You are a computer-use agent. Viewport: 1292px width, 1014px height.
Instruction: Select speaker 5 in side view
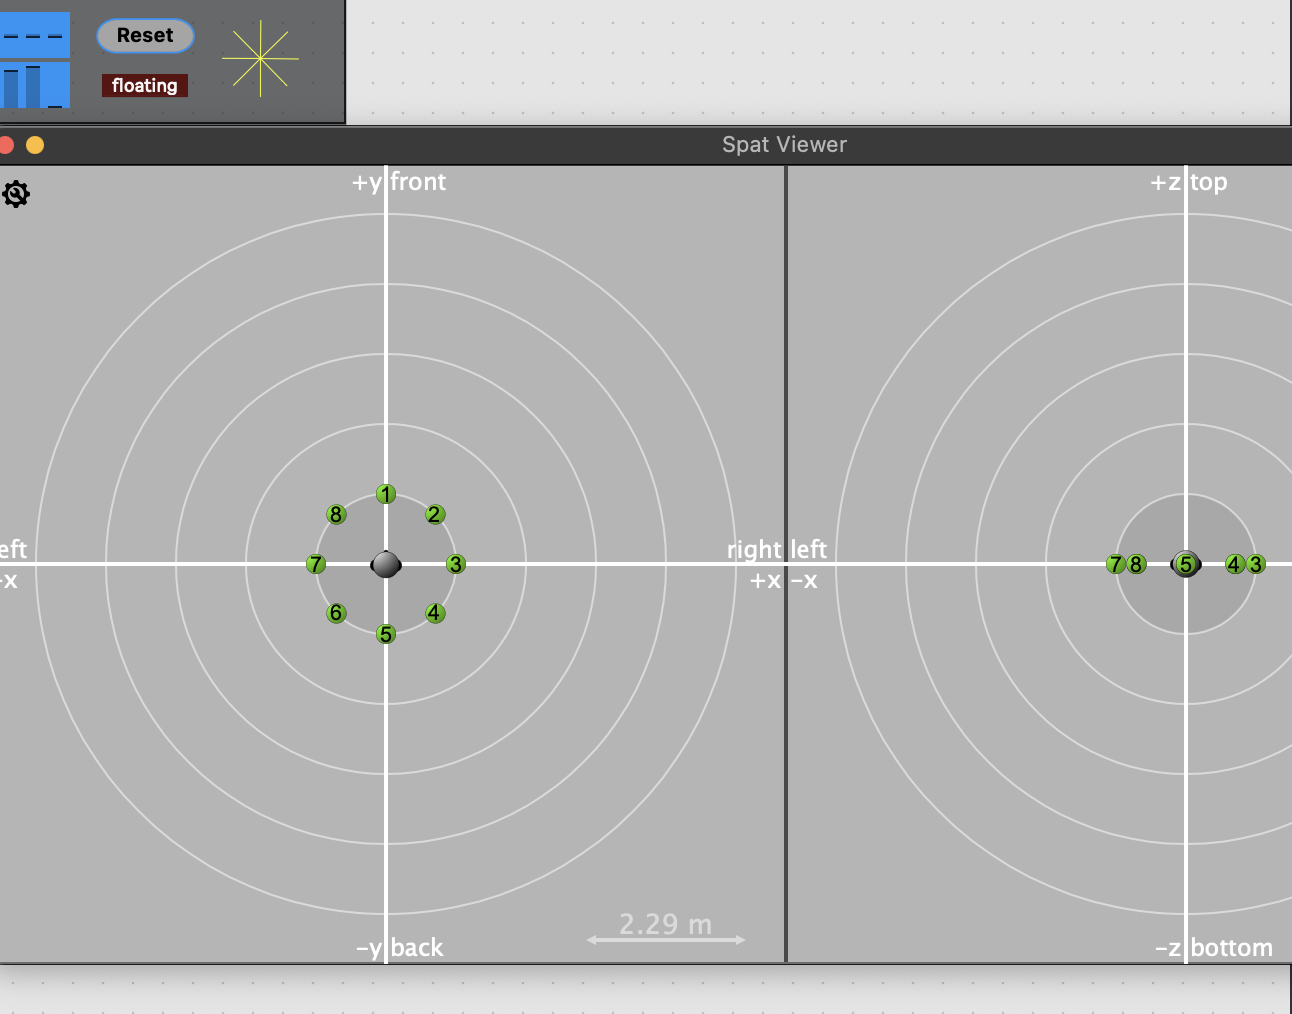(1186, 564)
